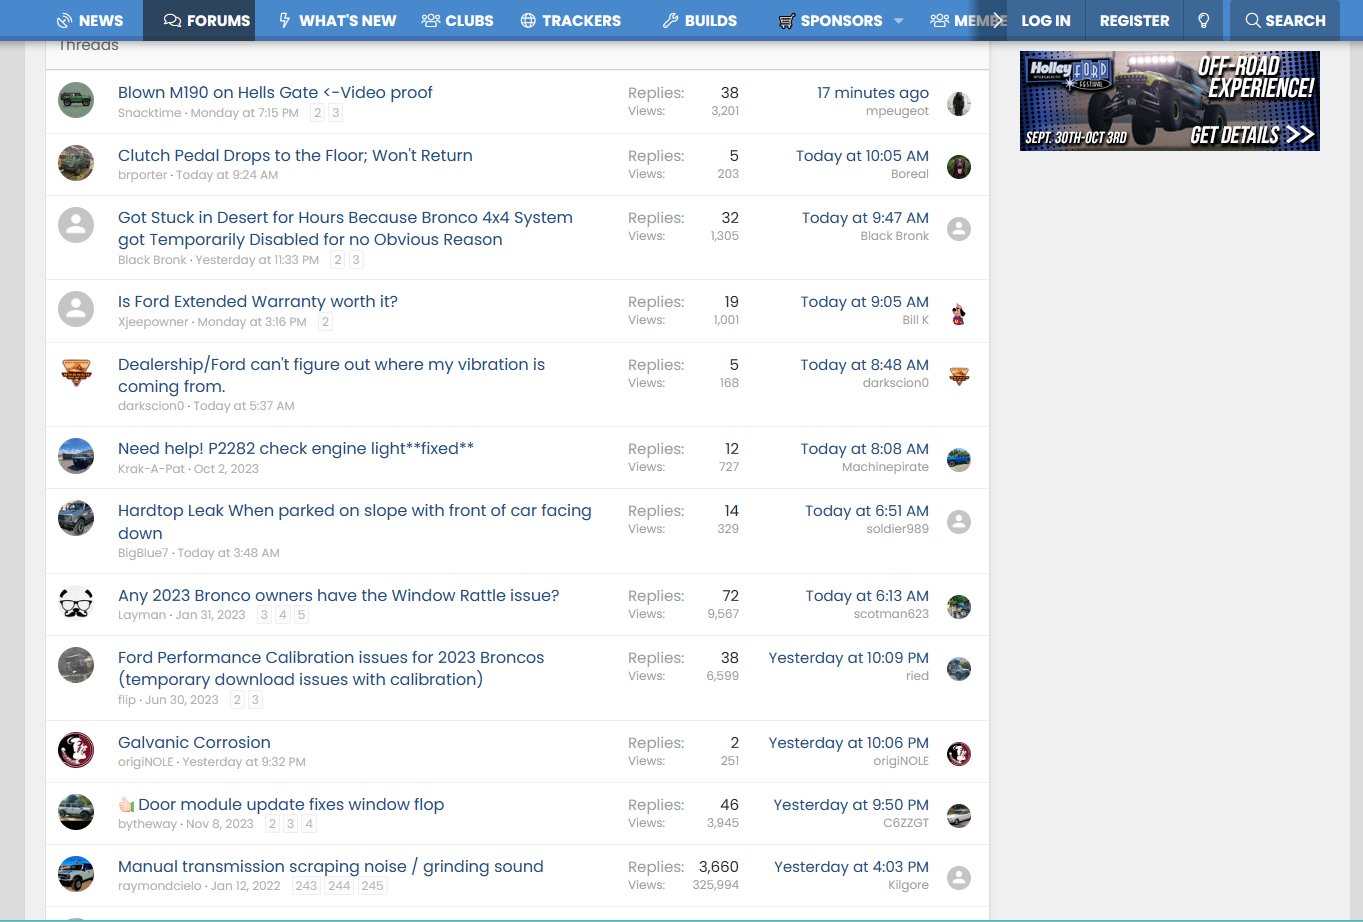
Task: Click scotman623's small last-poster avatar
Action: click(959, 607)
